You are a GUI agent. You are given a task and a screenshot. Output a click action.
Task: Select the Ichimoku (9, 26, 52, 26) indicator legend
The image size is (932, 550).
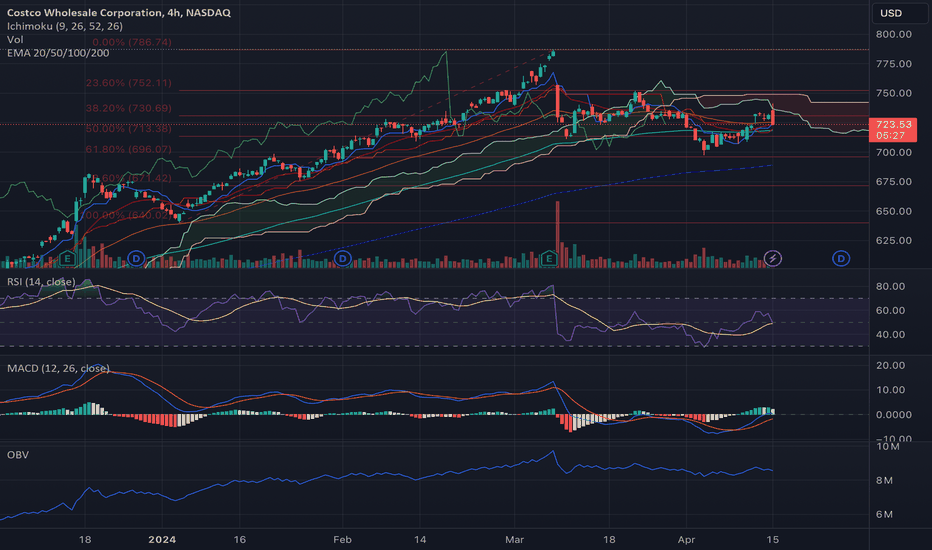pos(65,26)
